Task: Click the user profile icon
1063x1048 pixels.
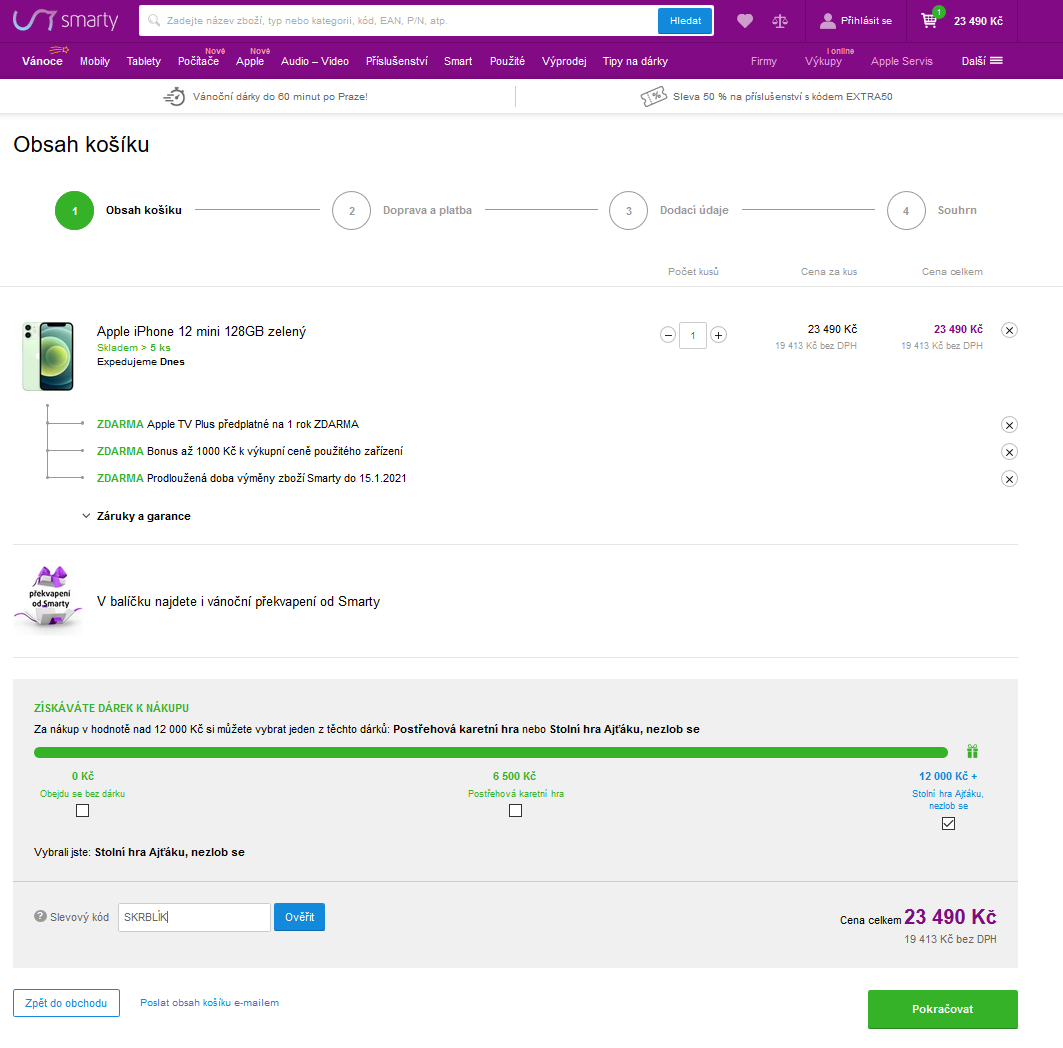Action: 827,21
